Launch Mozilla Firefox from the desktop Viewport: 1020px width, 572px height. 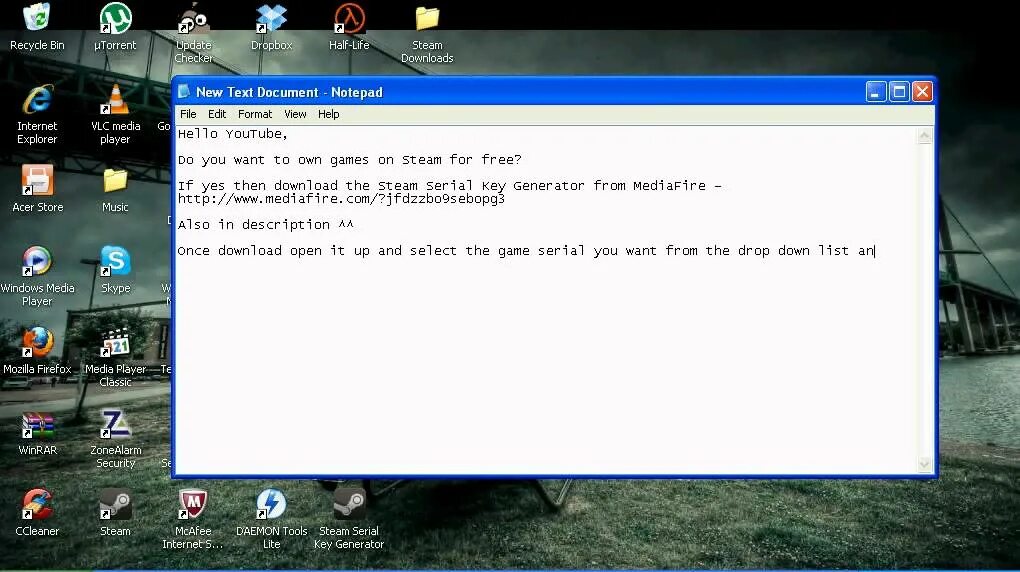(x=37, y=351)
